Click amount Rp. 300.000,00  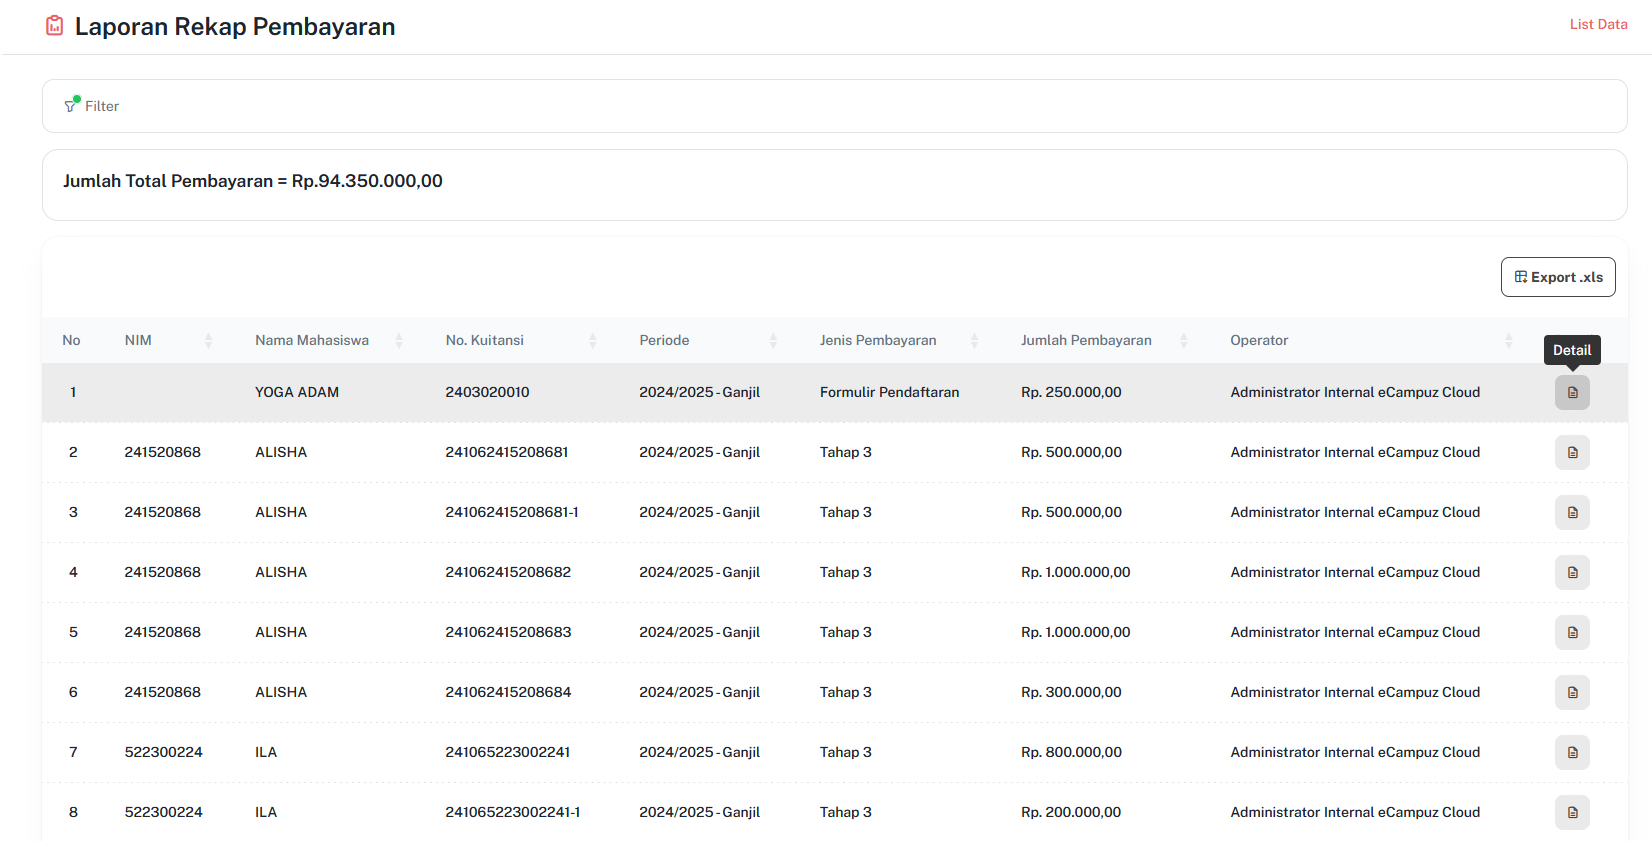(x=1071, y=692)
